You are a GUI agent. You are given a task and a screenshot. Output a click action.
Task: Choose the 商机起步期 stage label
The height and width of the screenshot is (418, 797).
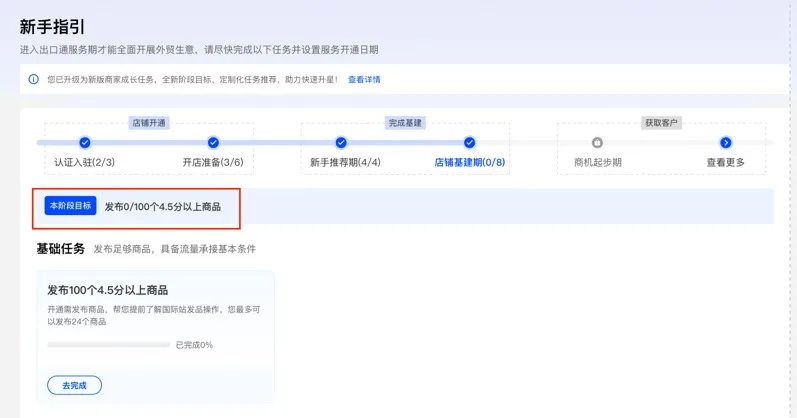click(598, 162)
